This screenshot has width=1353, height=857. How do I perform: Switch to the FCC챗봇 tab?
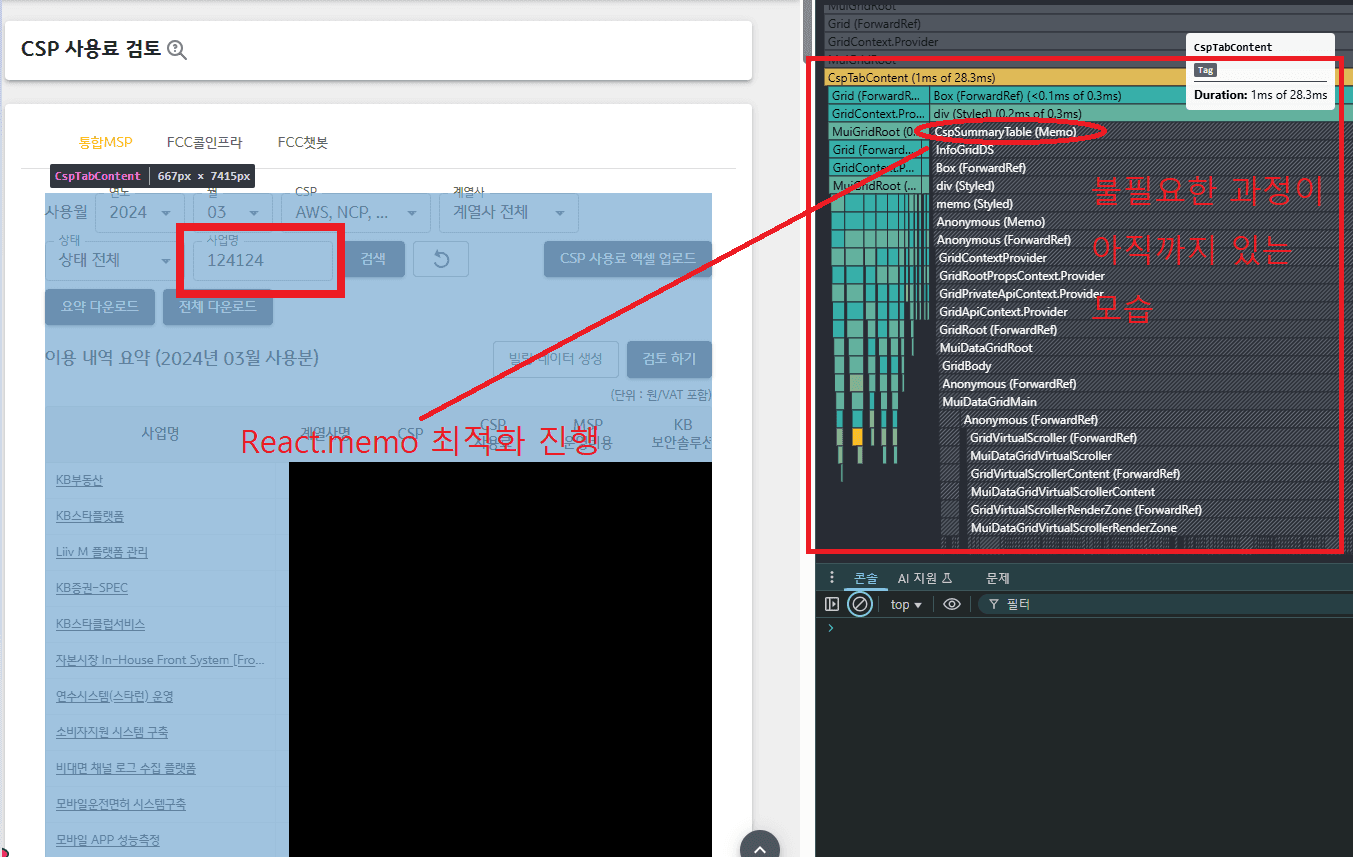click(x=303, y=143)
